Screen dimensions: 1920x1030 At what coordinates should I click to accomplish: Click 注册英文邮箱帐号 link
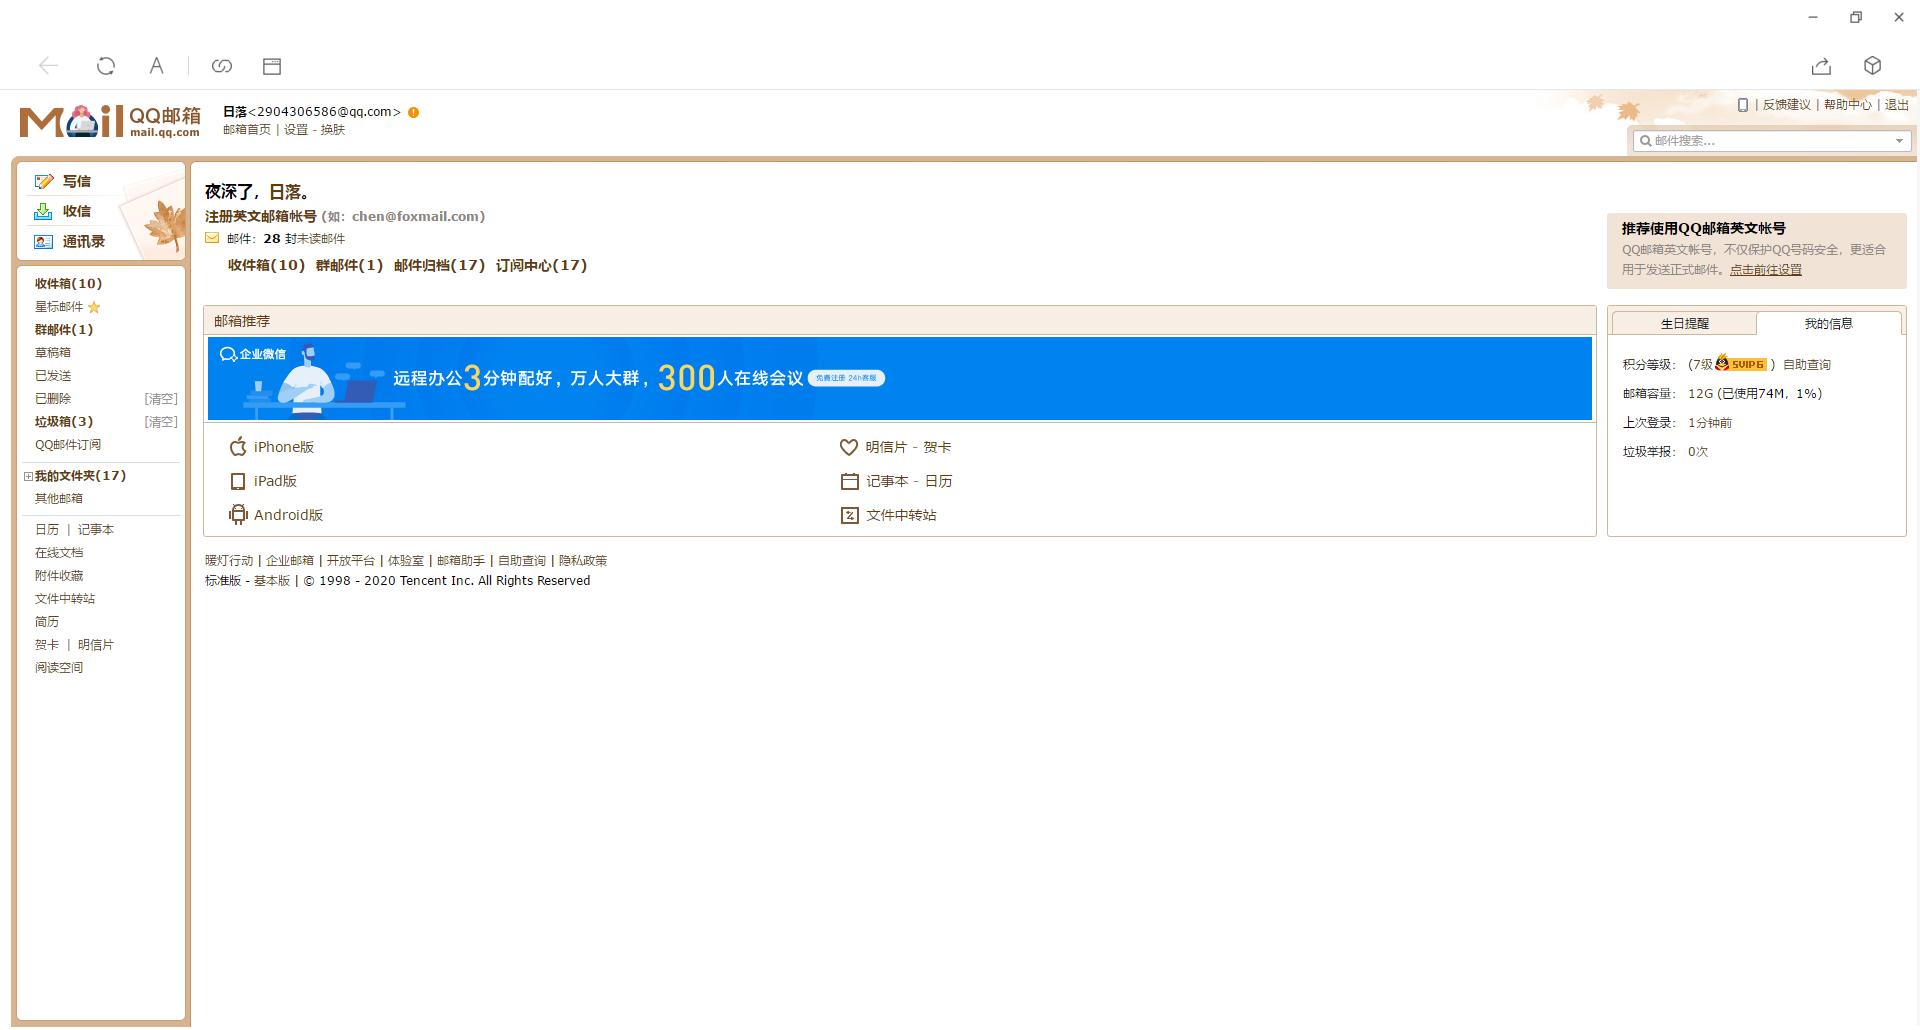point(260,216)
